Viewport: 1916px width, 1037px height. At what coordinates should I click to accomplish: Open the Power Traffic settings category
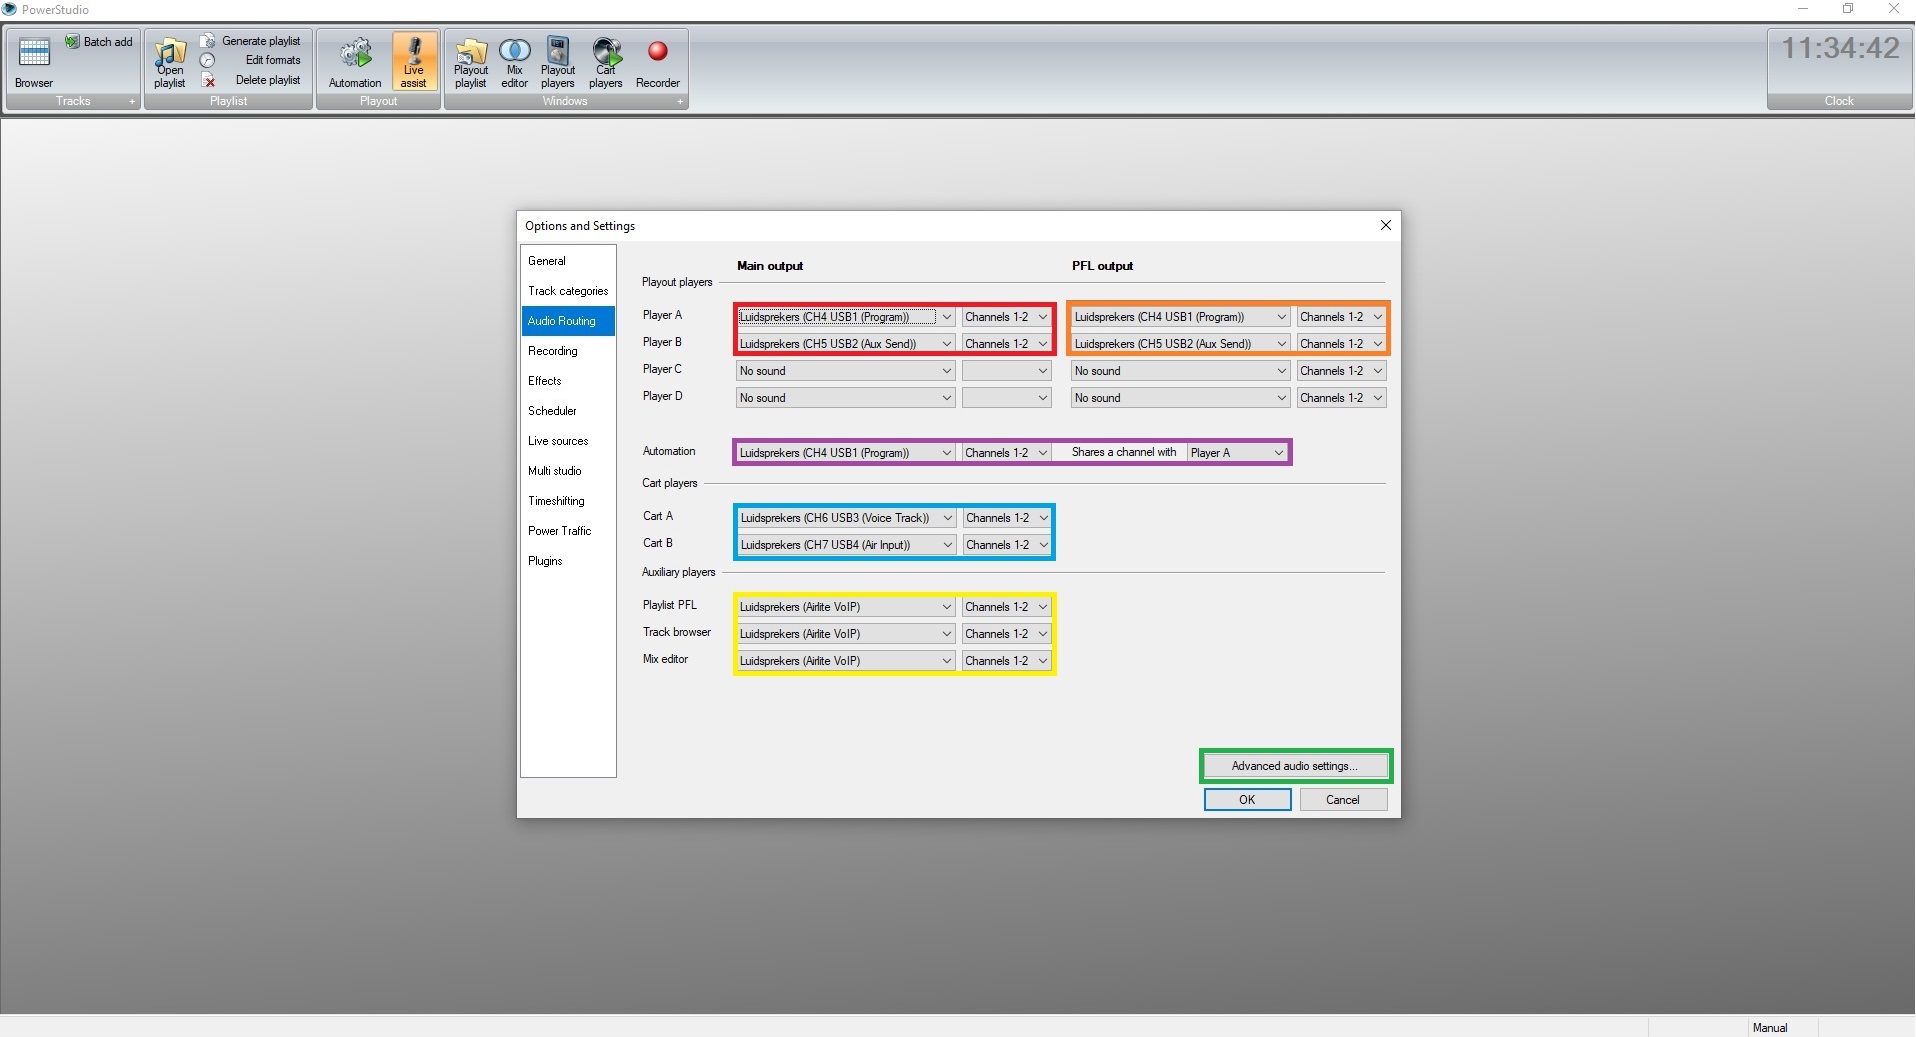559,531
